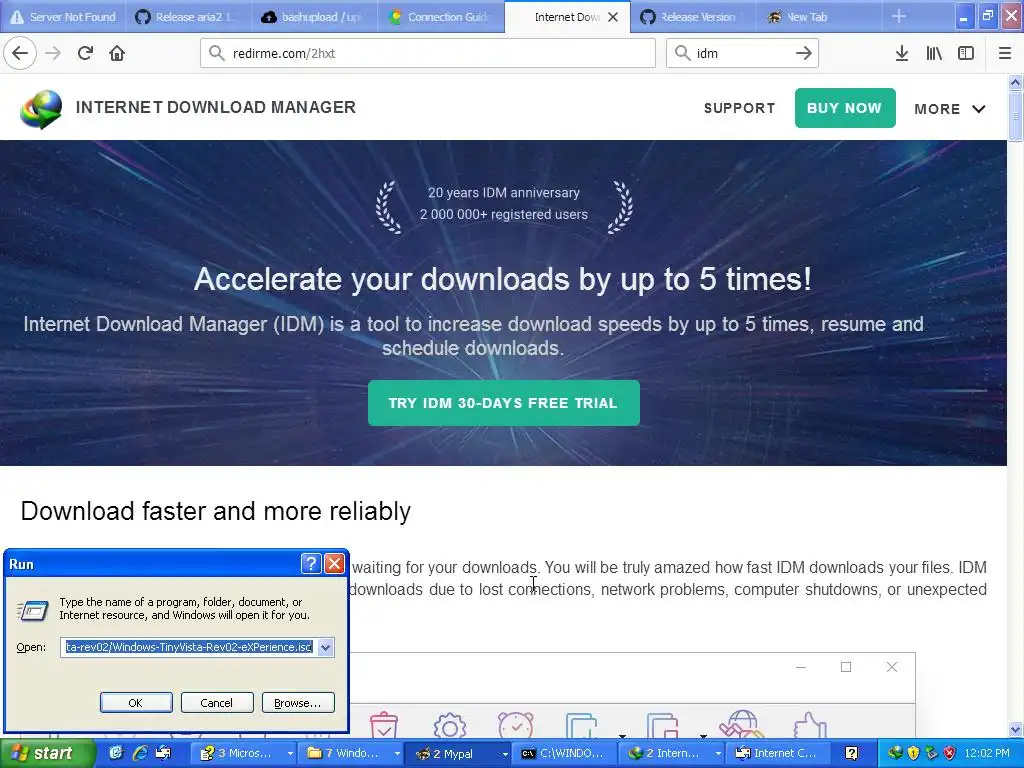The width and height of the screenshot is (1024, 768).
Task: Switch to the Connection Guide tab
Action: 441,16
